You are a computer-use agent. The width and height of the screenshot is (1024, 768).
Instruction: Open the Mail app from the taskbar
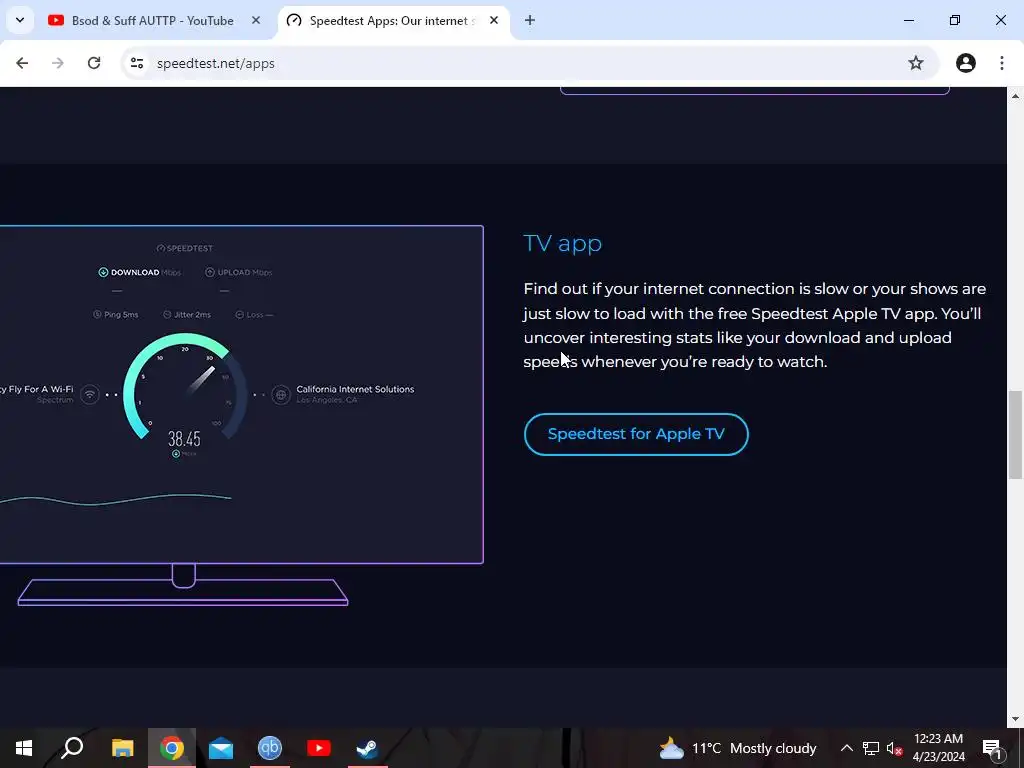(221, 748)
